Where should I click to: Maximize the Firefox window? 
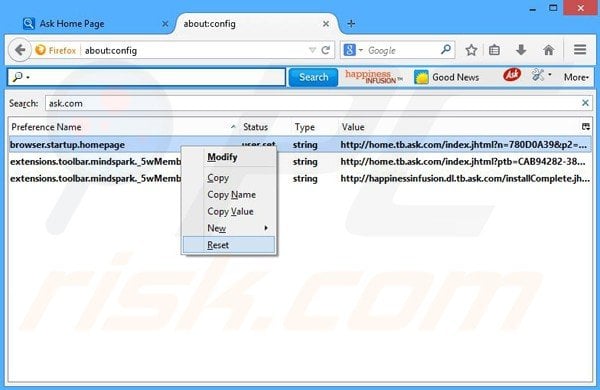click(x=553, y=8)
